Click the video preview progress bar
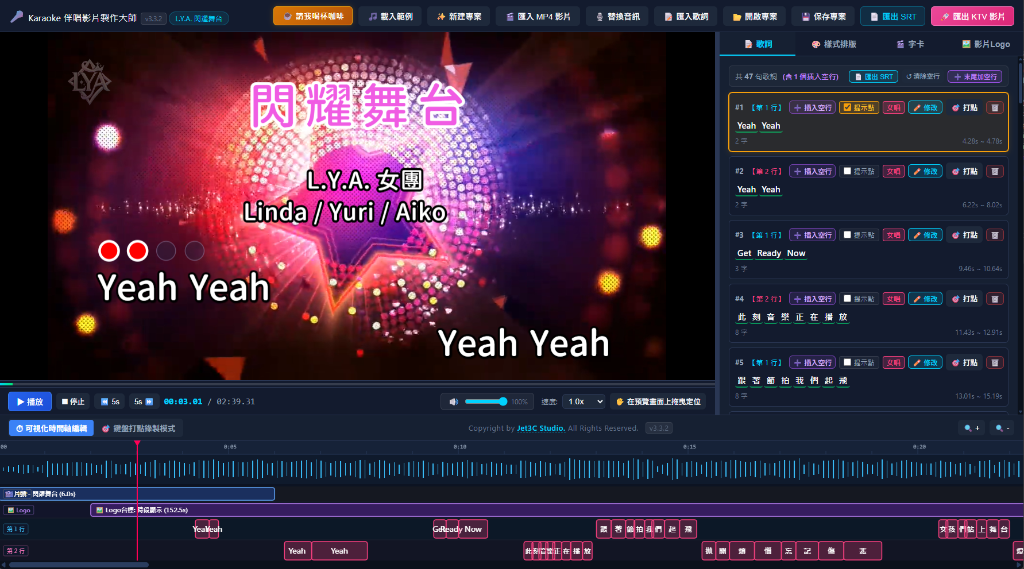This screenshot has width=1024, height=569. pyautogui.click(x=357, y=383)
